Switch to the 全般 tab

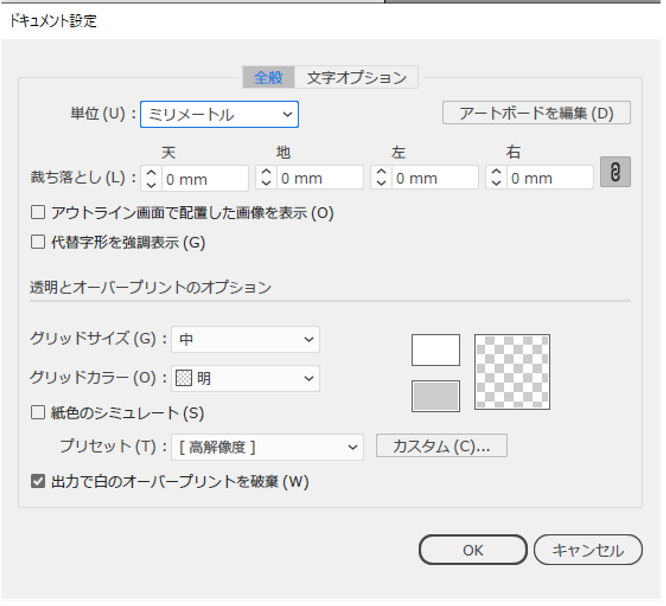(268, 78)
